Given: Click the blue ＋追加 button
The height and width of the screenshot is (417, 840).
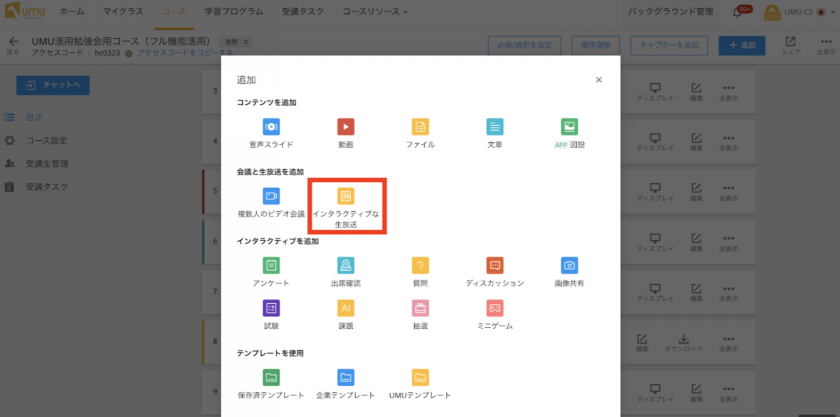Looking at the screenshot, I should tap(742, 46).
